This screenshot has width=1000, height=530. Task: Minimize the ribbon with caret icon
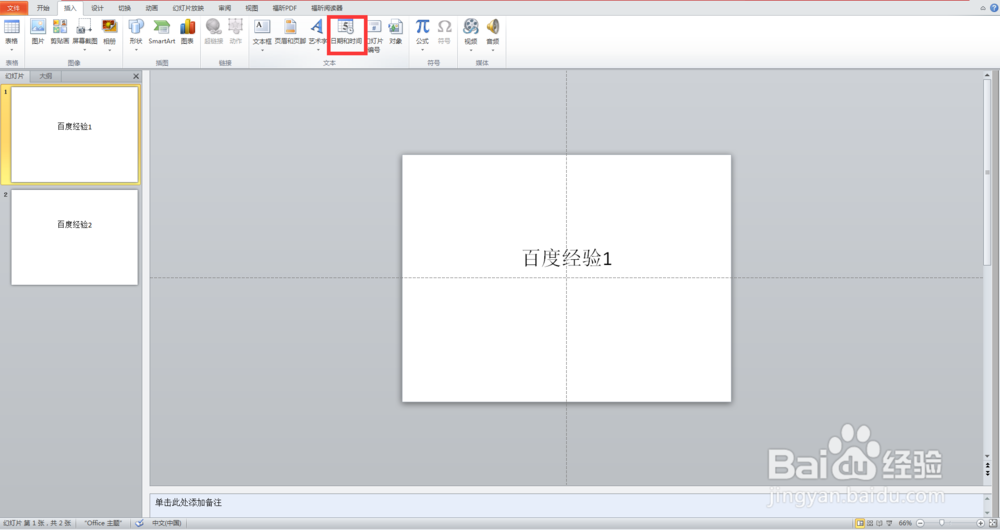click(x=983, y=8)
